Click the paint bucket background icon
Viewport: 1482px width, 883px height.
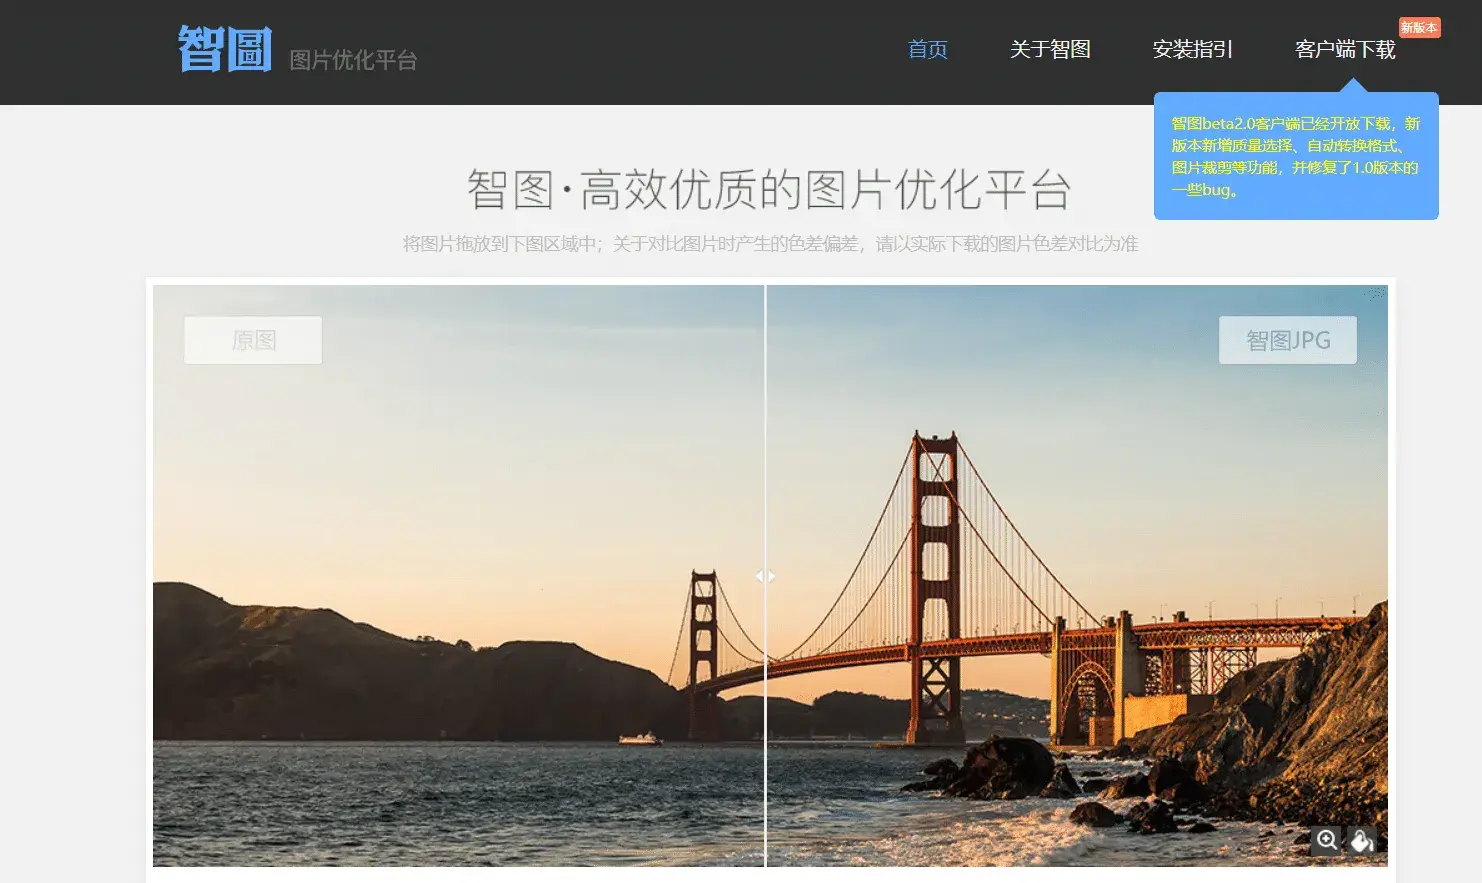1361,840
